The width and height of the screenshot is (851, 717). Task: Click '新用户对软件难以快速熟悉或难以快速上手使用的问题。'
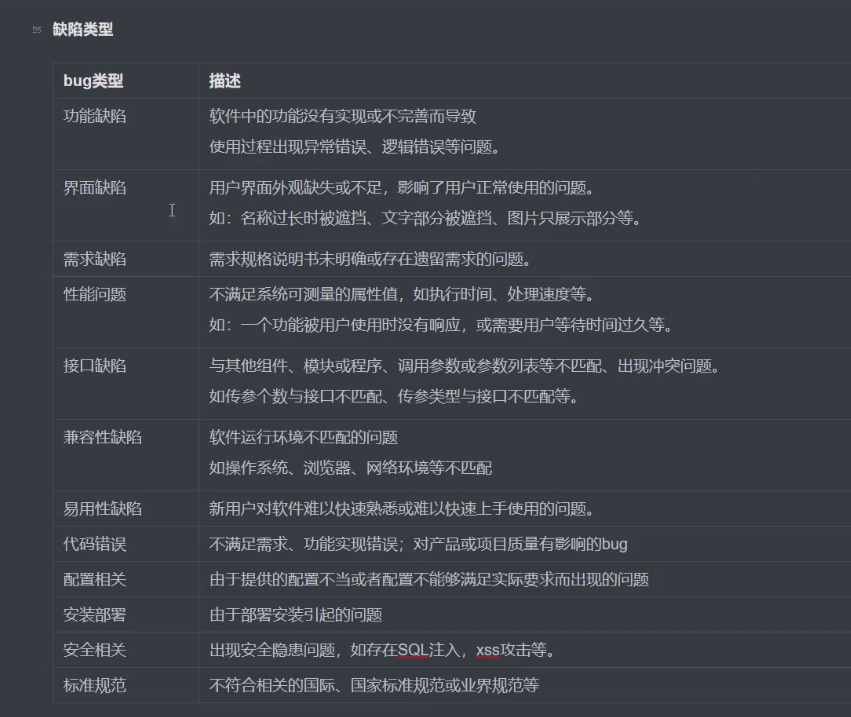pyautogui.click(x=402, y=509)
